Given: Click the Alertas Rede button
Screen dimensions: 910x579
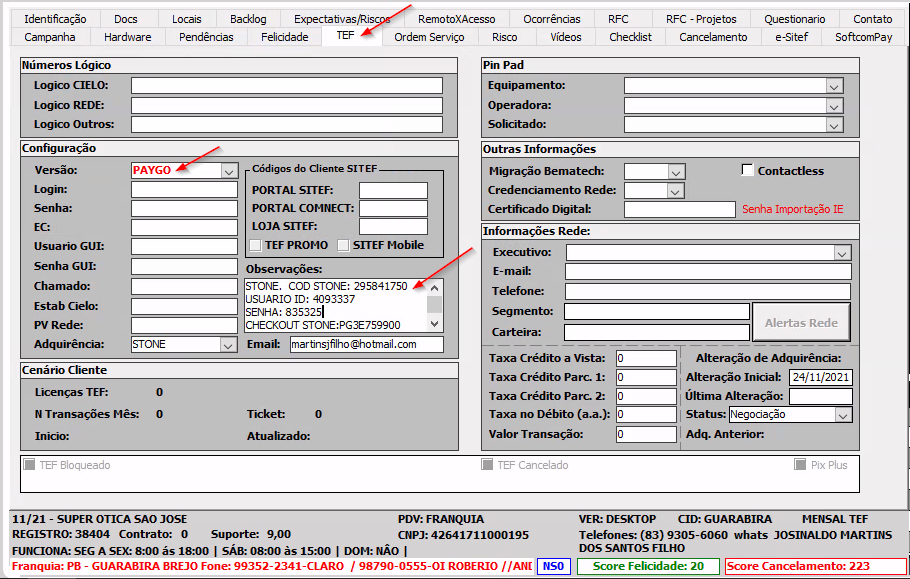Looking at the screenshot, I should (x=801, y=323).
